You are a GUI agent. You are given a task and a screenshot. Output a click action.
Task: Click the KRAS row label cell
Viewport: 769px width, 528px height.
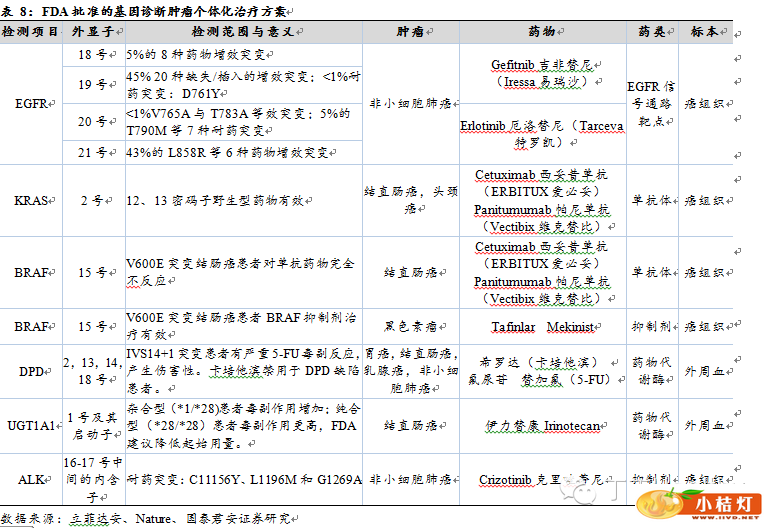(x=30, y=201)
